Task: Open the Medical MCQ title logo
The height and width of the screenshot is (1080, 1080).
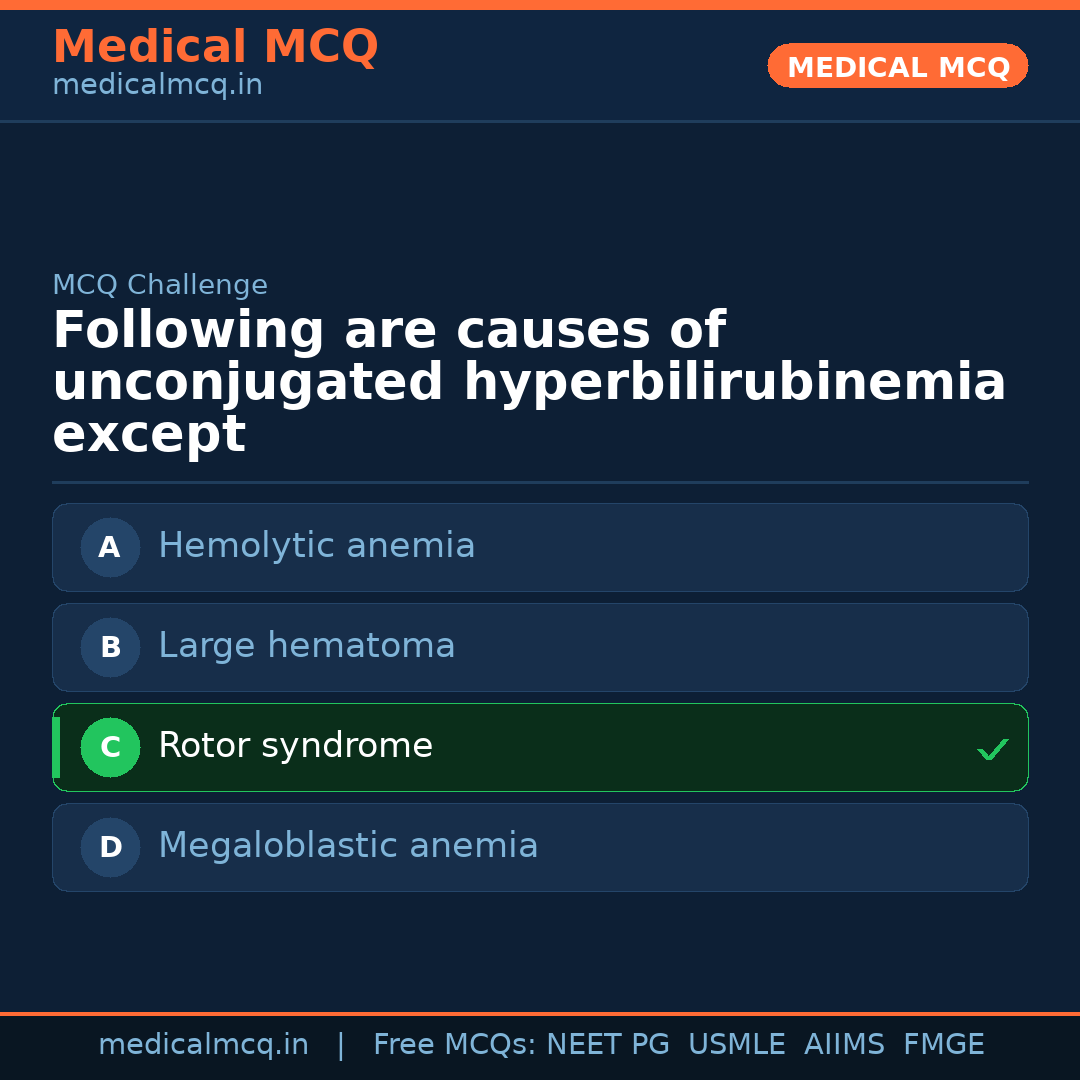Action: 215,47
